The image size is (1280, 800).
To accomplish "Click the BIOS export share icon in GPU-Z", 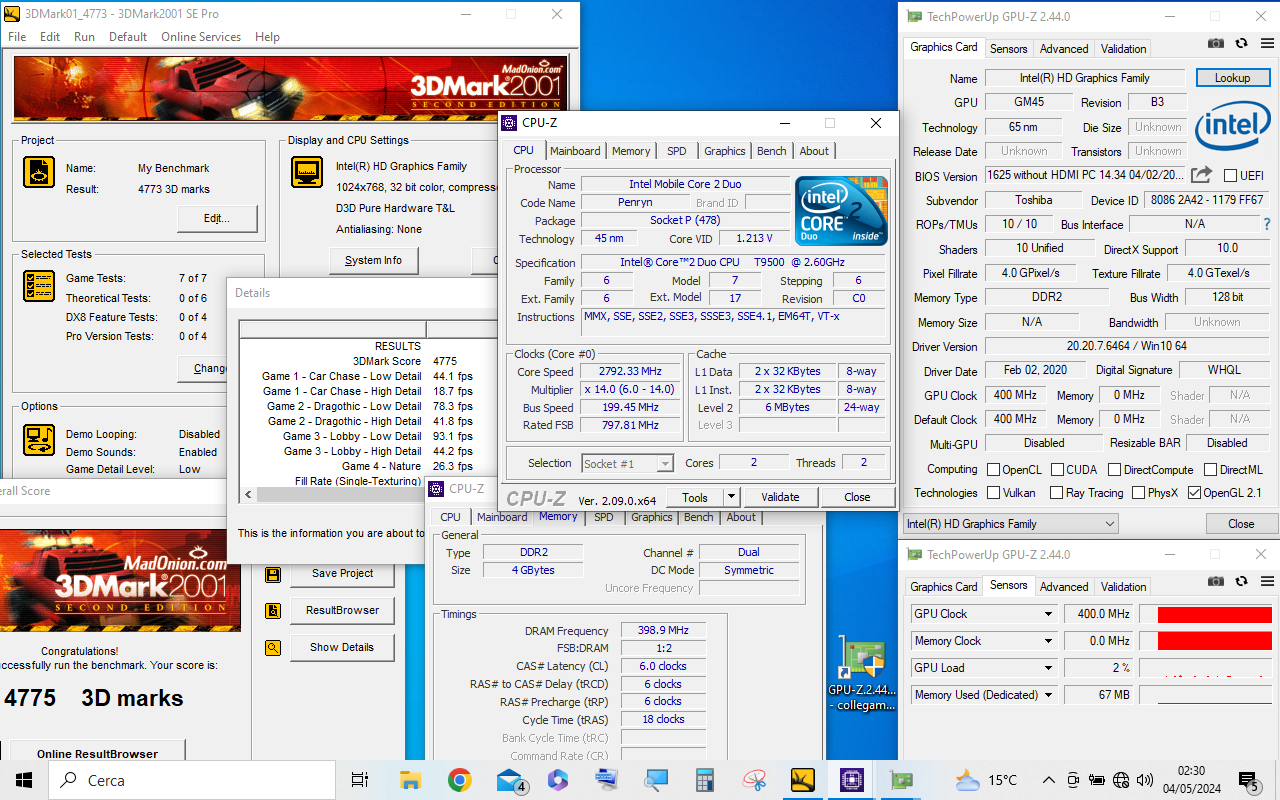I will (1201, 175).
